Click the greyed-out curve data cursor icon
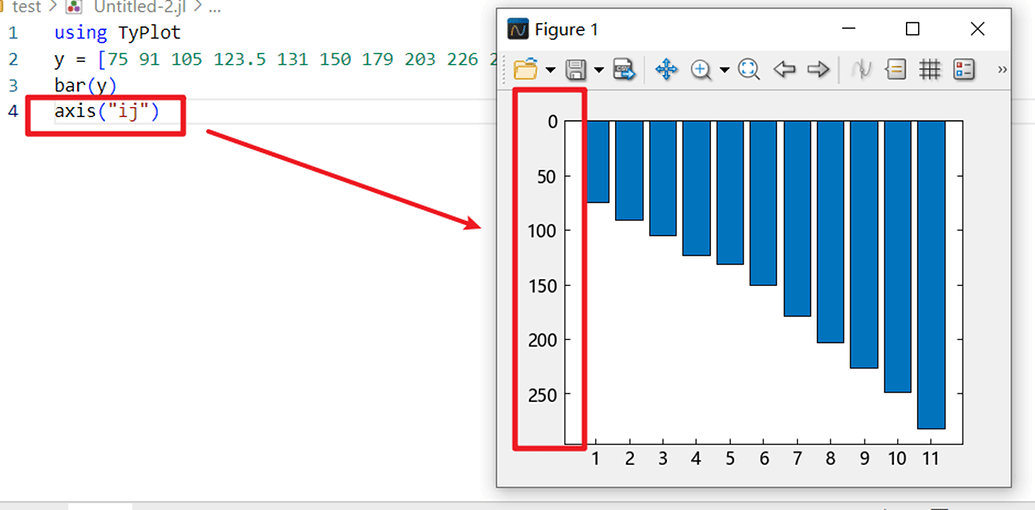This screenshot has width=1035, height=510. coord(861,69)
